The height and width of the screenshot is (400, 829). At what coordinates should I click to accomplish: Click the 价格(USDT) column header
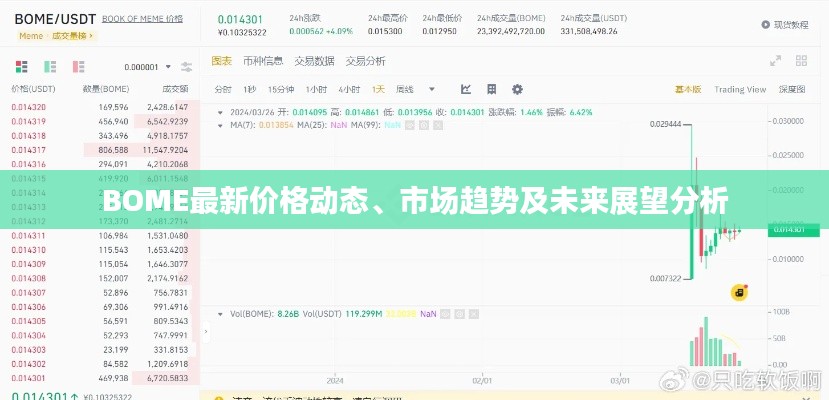pyautogui.click(x=33, y=89)
